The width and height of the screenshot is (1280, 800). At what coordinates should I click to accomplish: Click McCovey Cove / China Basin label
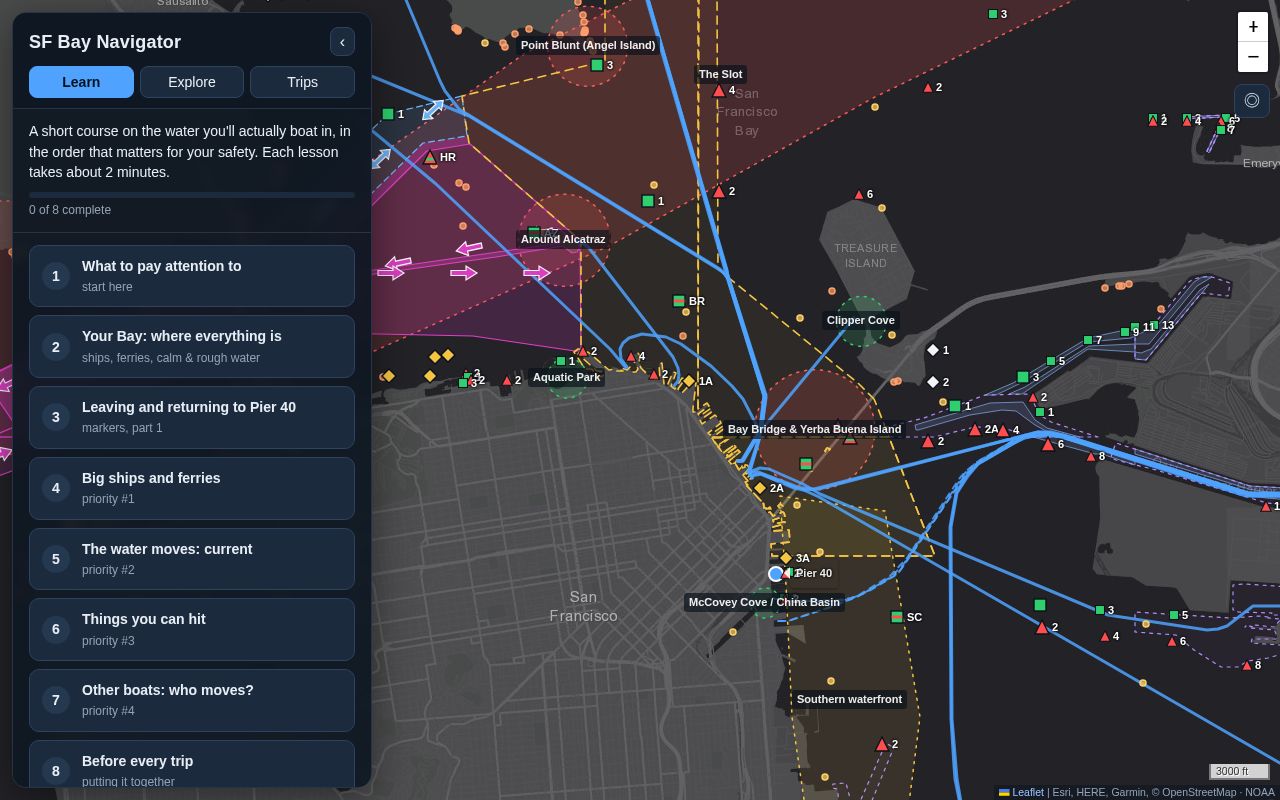coord(764,602)
